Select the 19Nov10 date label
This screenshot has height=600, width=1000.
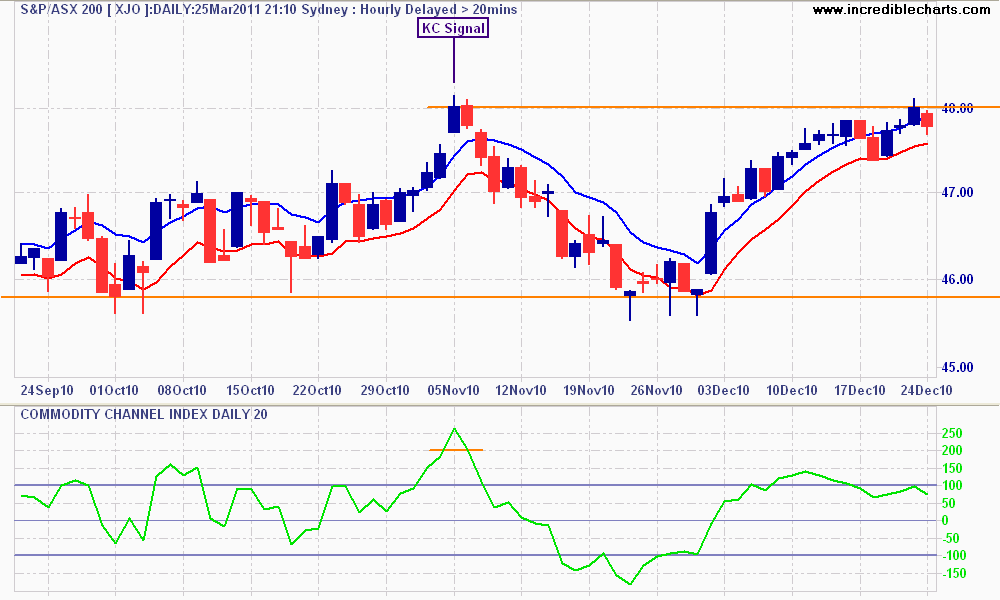pos(588,390)
